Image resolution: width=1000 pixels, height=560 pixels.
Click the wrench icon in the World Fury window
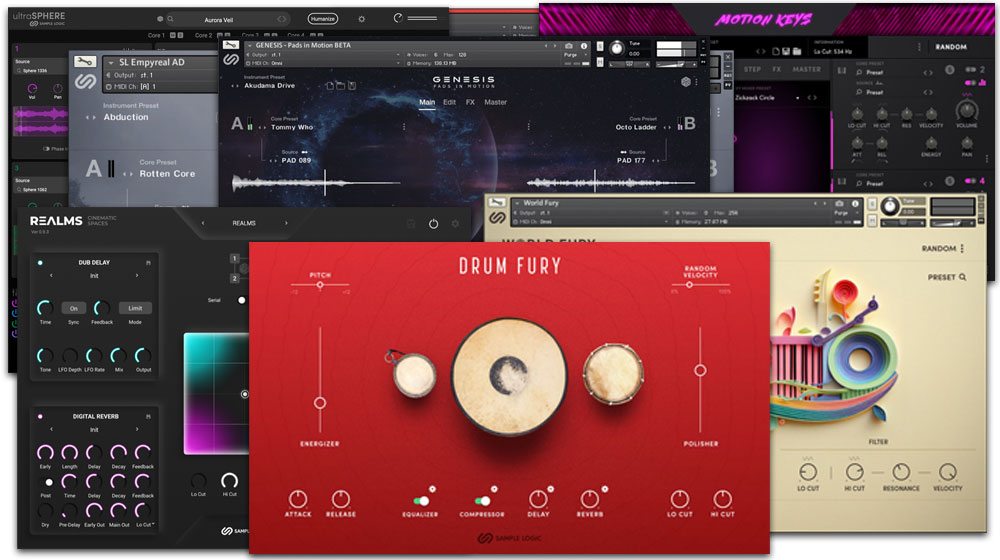pyautogui.click(x=496, y=203)
